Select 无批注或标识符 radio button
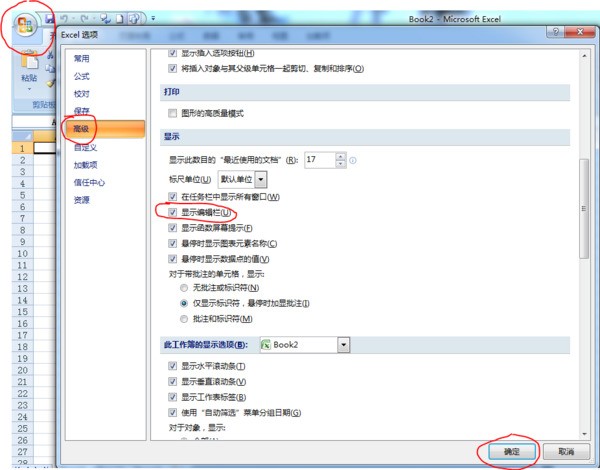This screenshot has width=600, height=470. pos(184,288)
